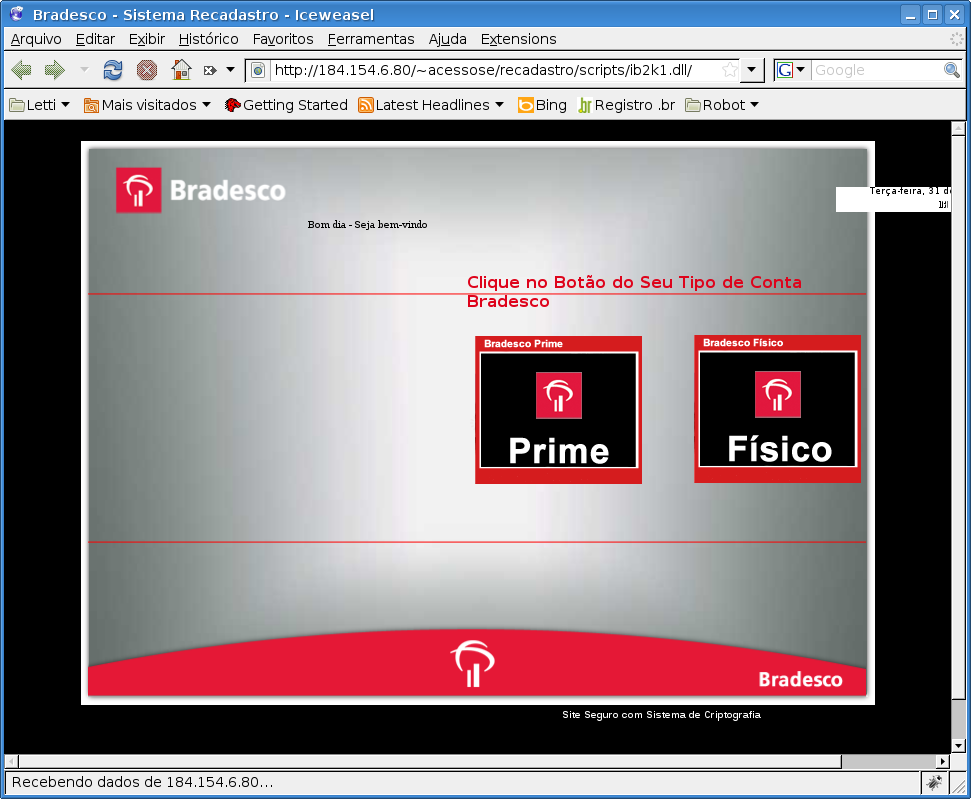Image resolution: width=971 pixels, height=799 pixels.
Task: Select the Bradesco Físico account button
Action: coord(778,409)
